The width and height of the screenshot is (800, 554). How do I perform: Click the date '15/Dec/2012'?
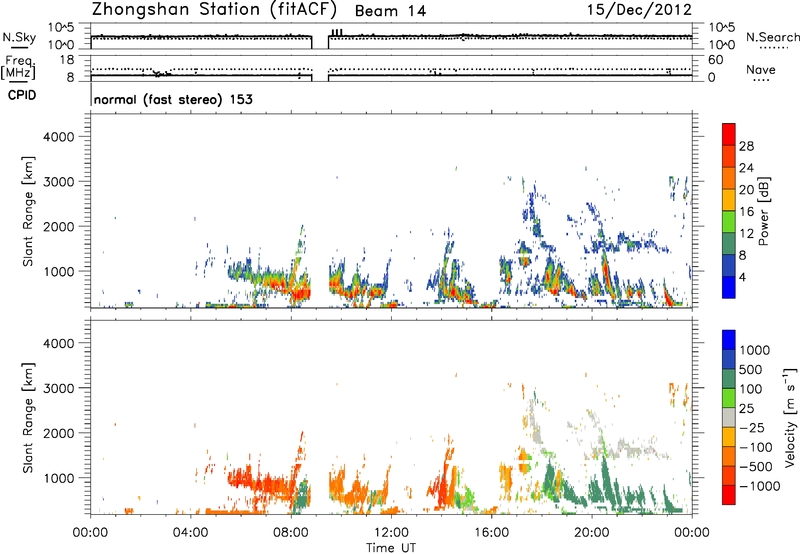(639, 9)
